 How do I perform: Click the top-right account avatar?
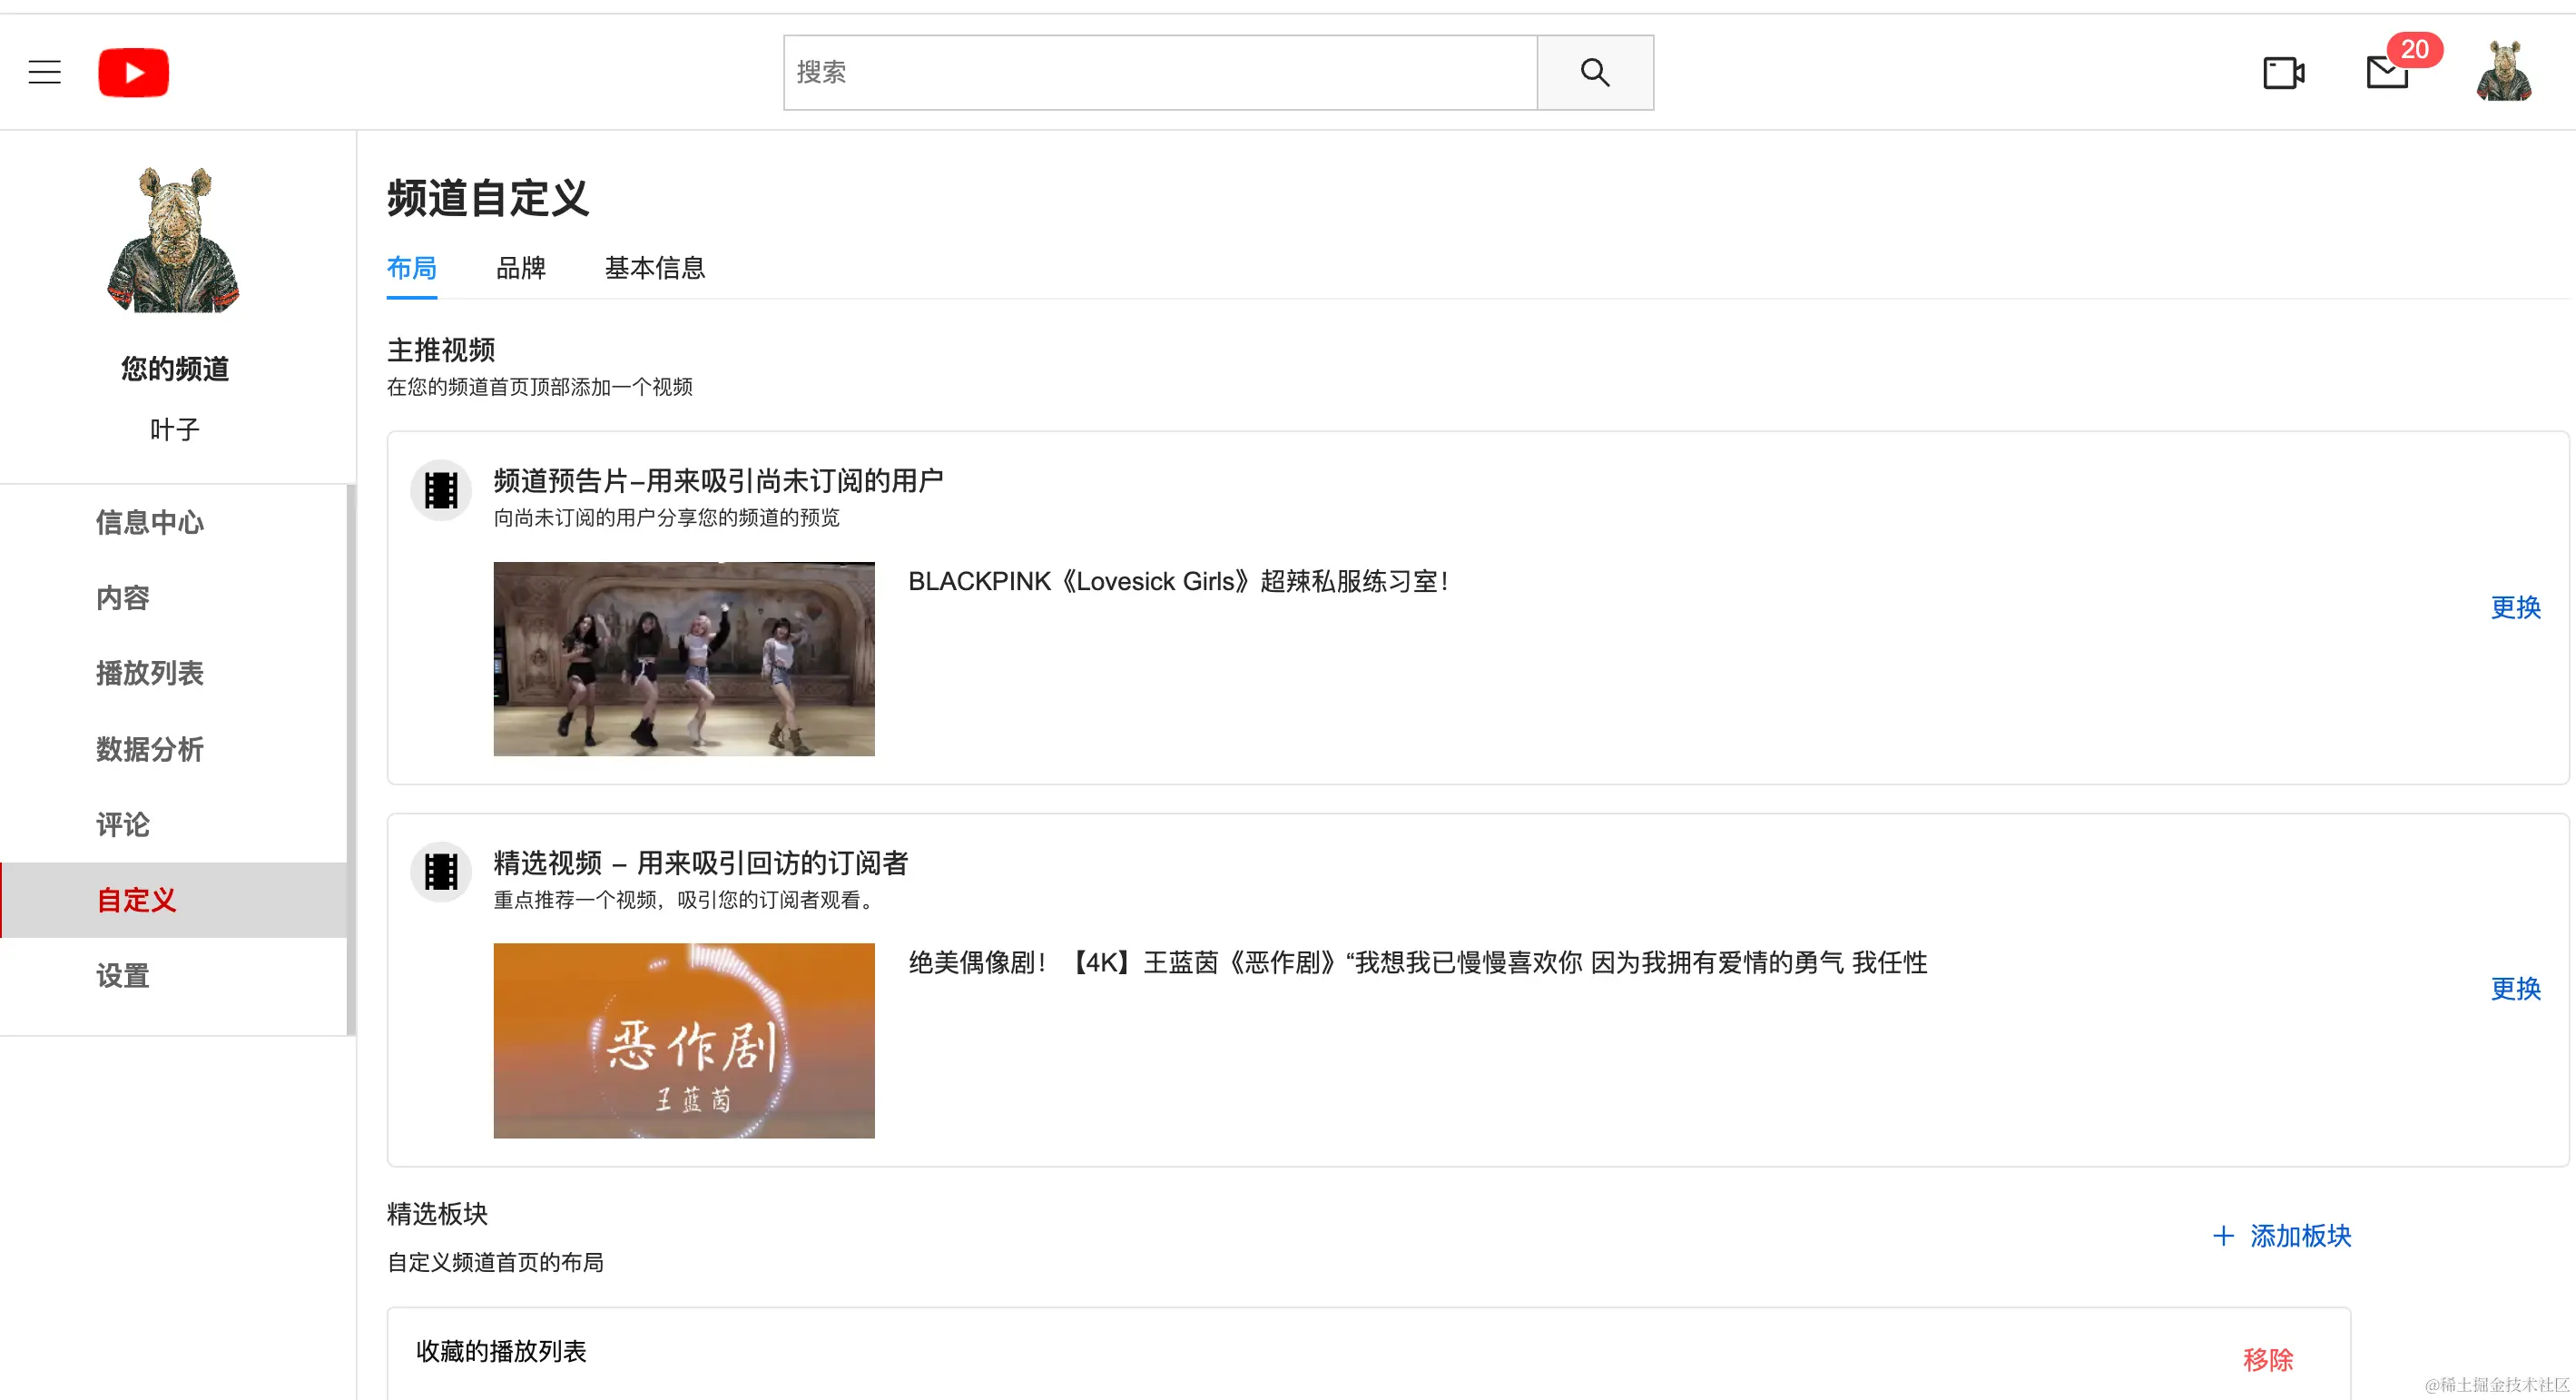point(2503,72)
